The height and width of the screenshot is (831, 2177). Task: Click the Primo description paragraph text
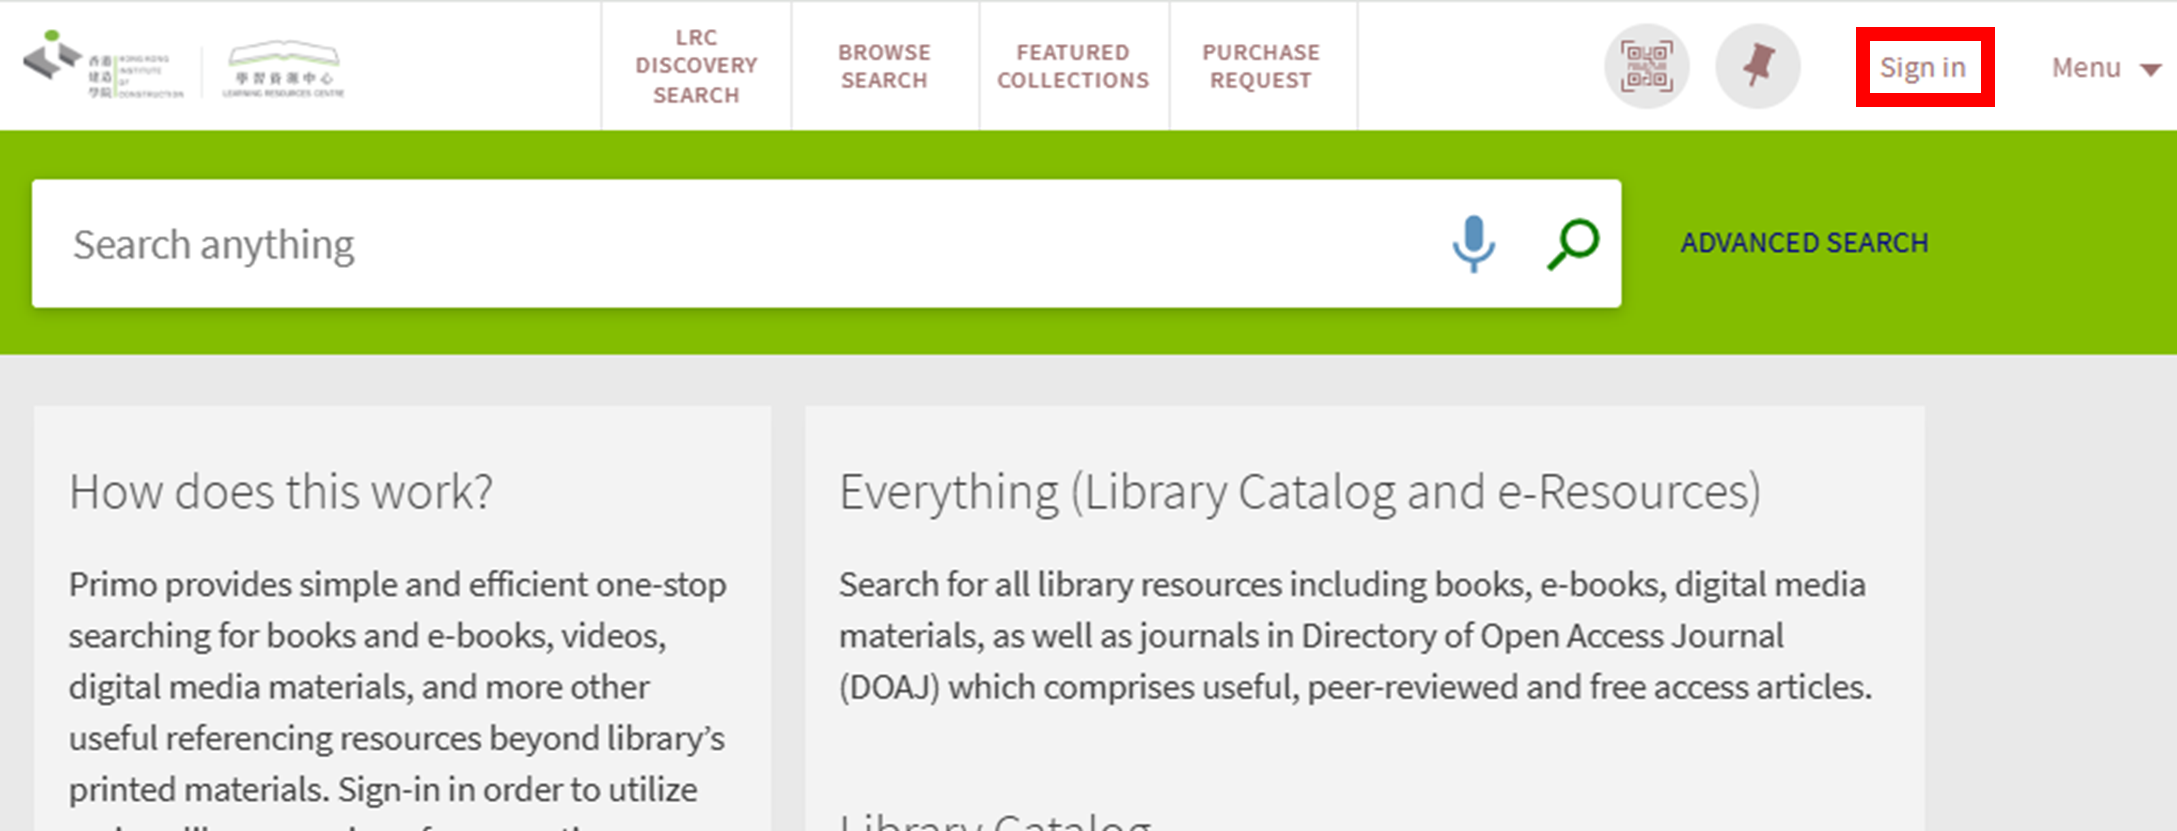tap(397, 687)
